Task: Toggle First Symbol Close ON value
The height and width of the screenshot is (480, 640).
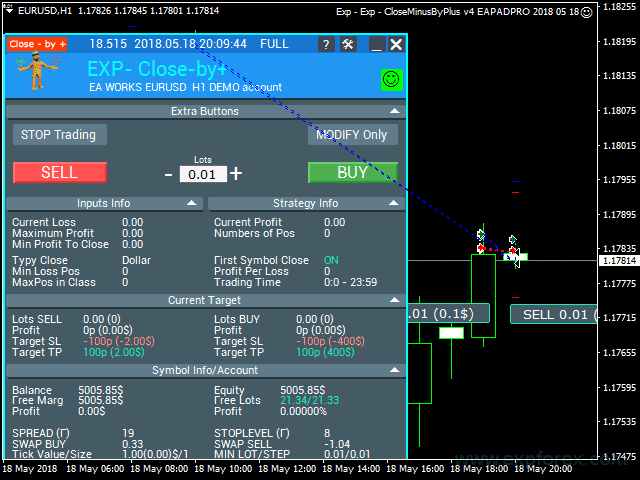Action: click(x=331, y=260)
